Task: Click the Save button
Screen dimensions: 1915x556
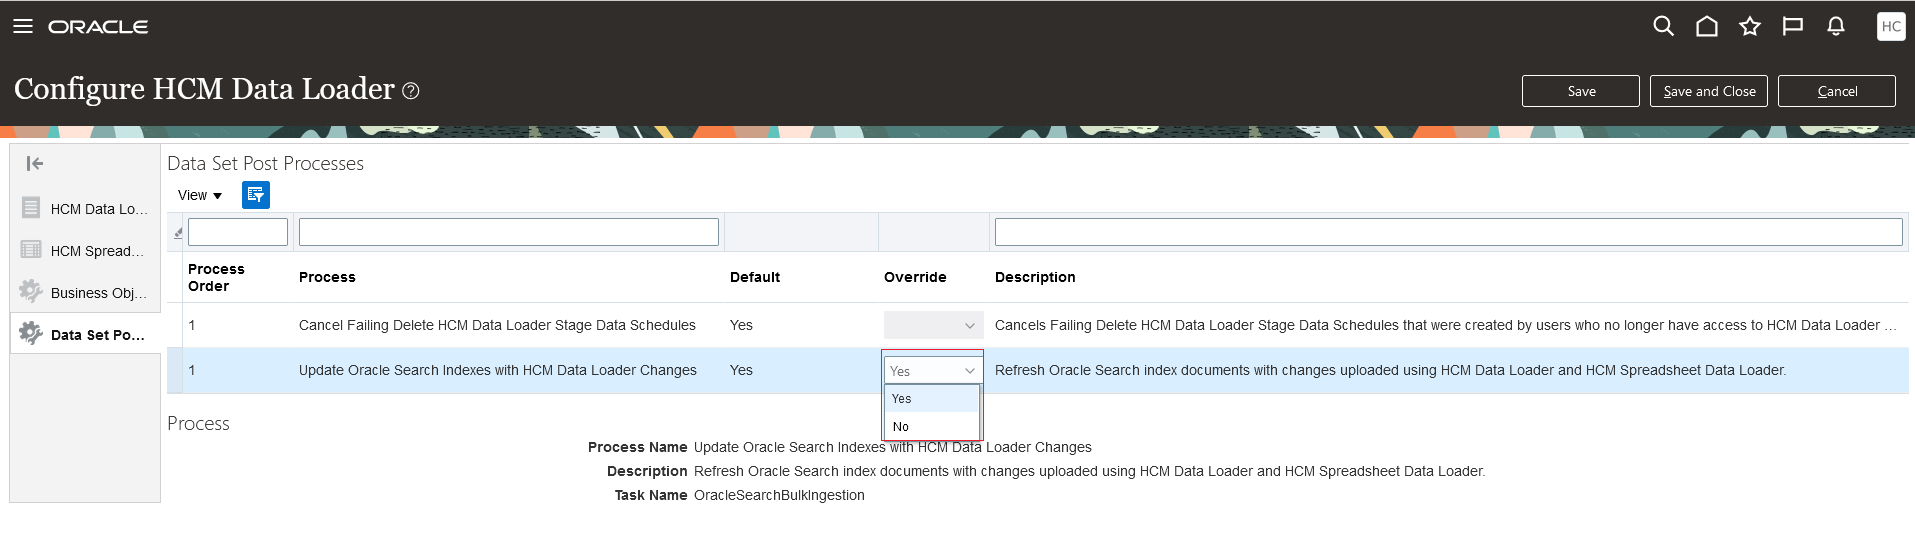Action: tap(1581, 91)
